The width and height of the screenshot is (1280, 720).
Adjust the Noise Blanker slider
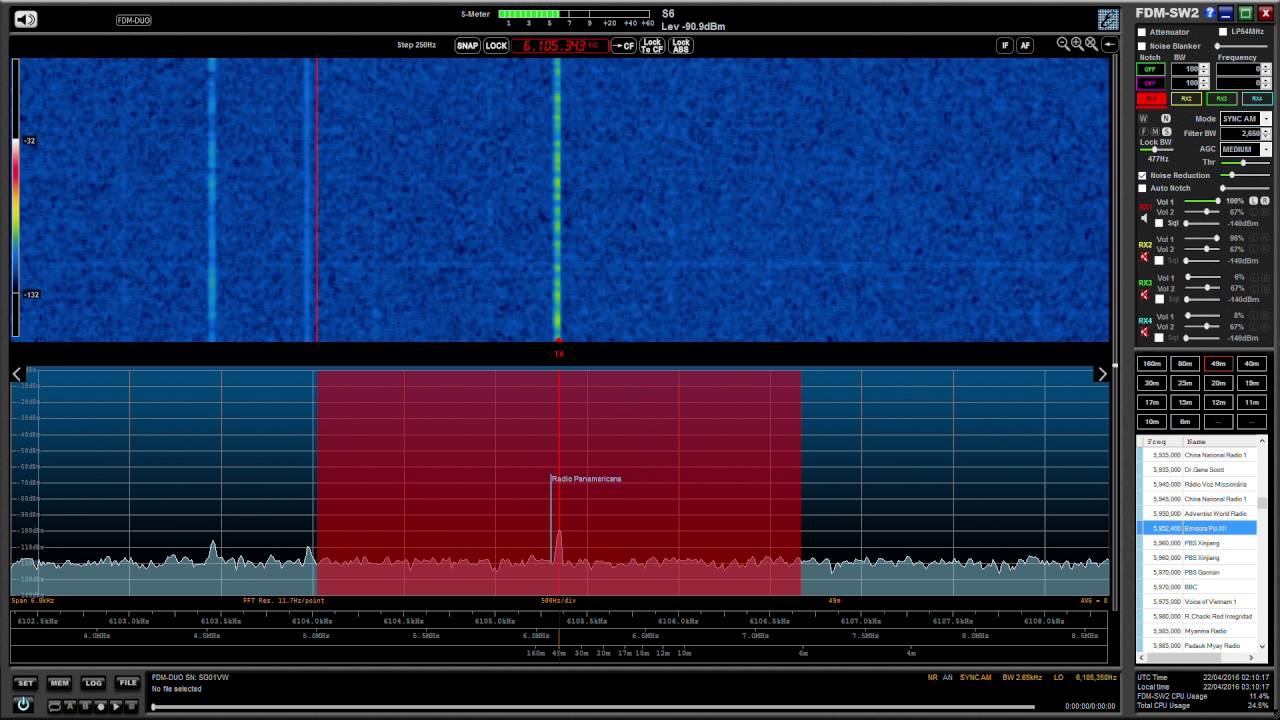[1242, 46]
